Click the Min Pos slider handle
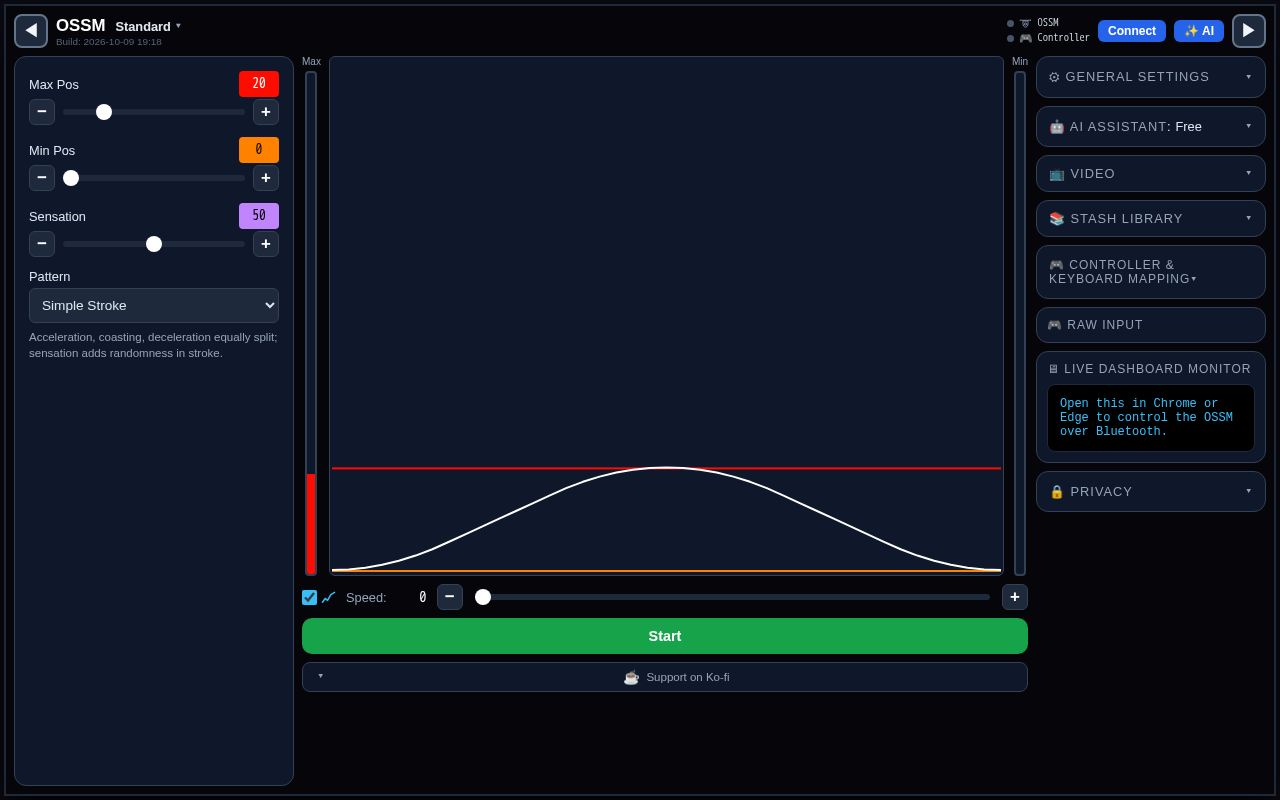 tap(71, 178)
